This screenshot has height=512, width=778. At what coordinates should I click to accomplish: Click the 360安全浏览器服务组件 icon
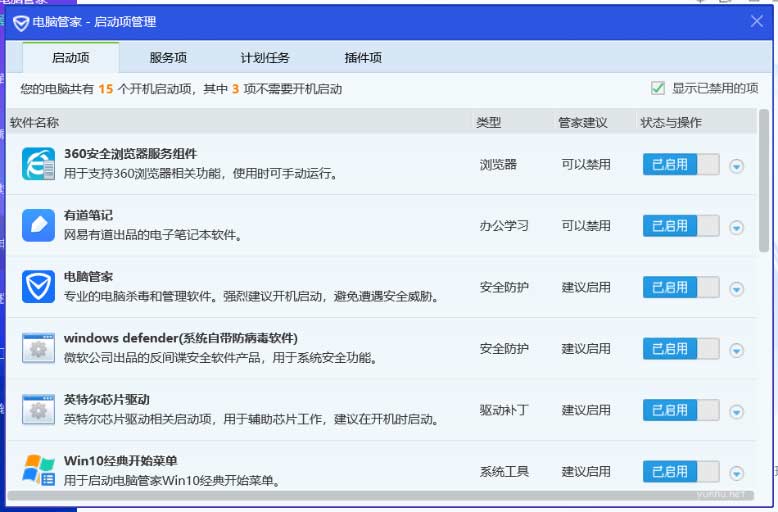pos(38,164)
